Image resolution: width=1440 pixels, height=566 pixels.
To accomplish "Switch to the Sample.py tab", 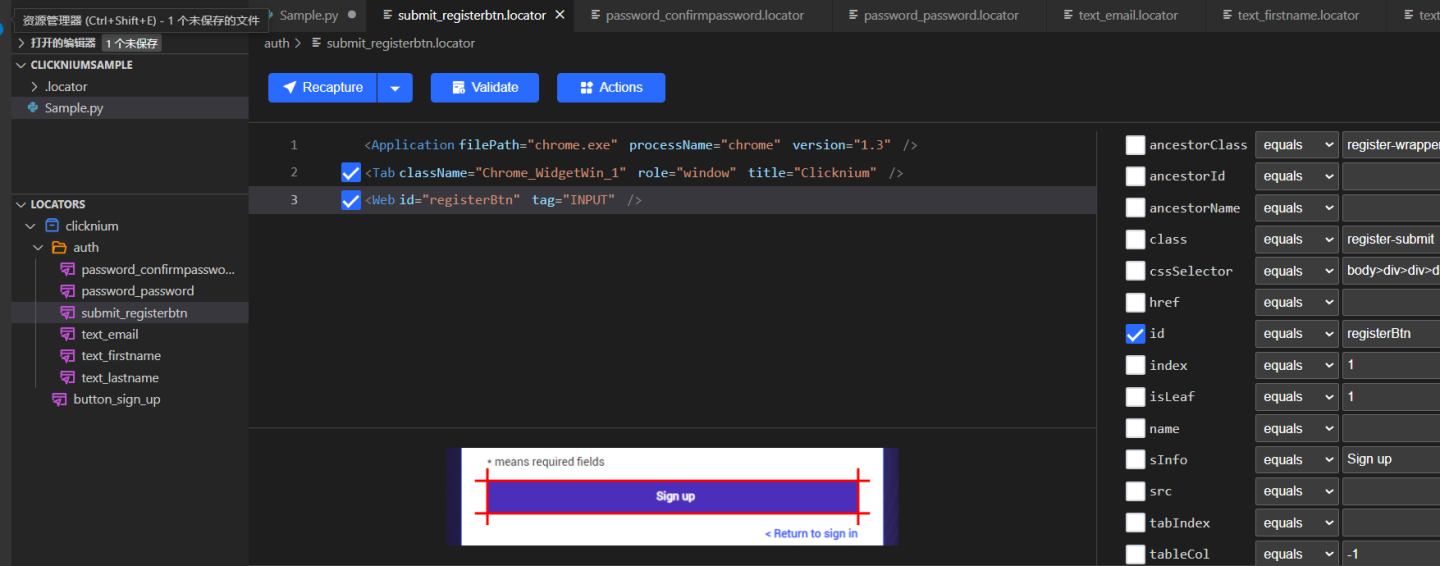I will click(308, 15).
